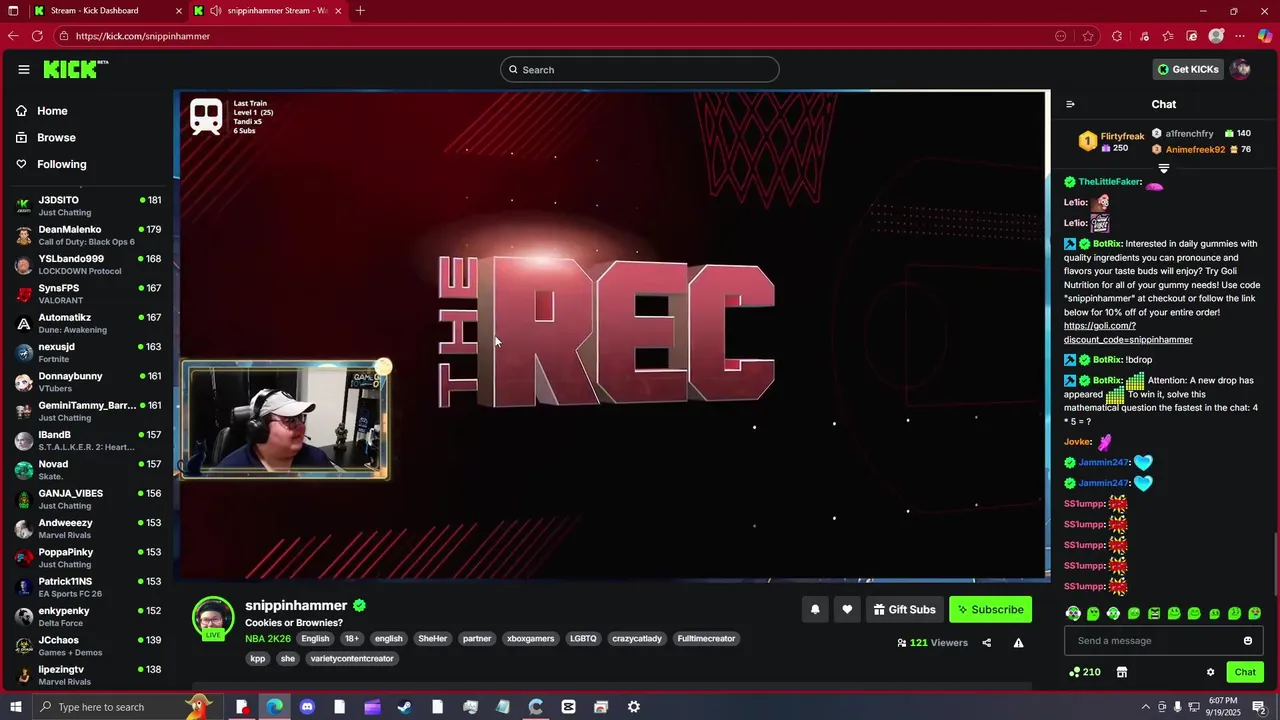Open the chat shop icon

(x=1122, y=672)
